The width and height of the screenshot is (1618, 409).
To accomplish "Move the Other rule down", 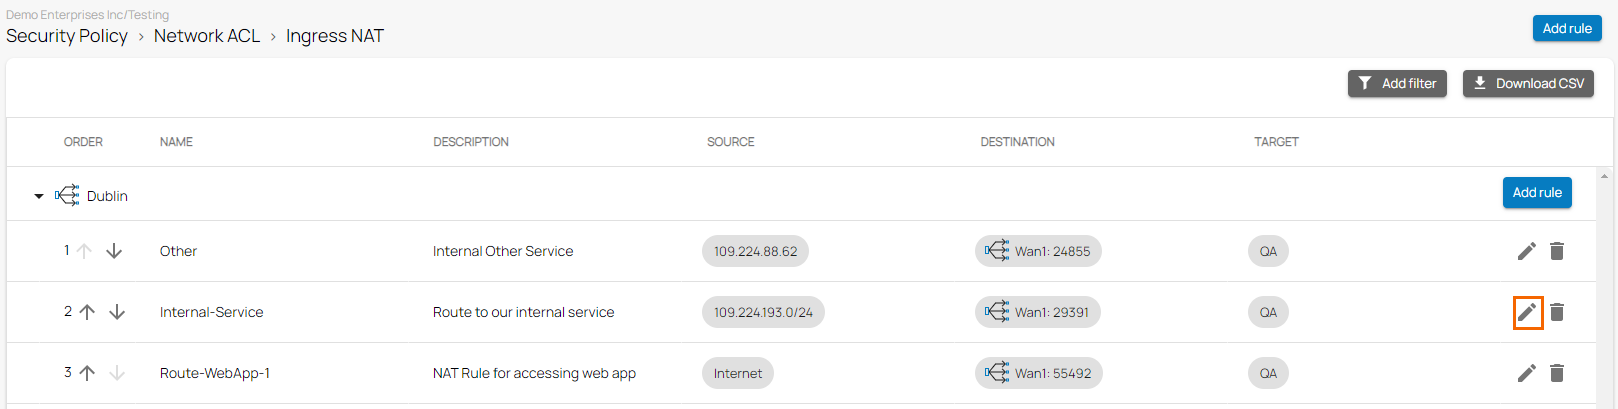I will click(x=114, y=251).
